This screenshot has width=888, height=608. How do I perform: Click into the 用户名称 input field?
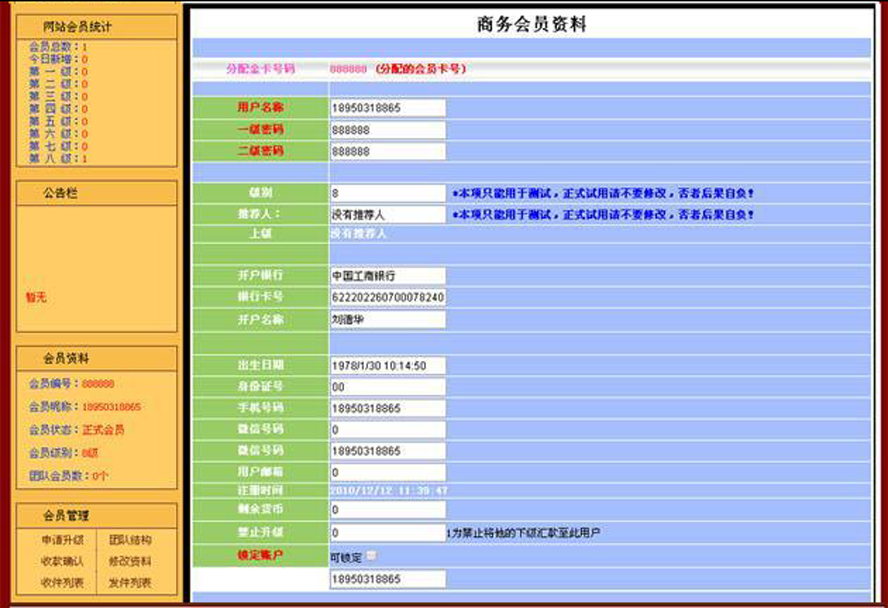point(388,108)
